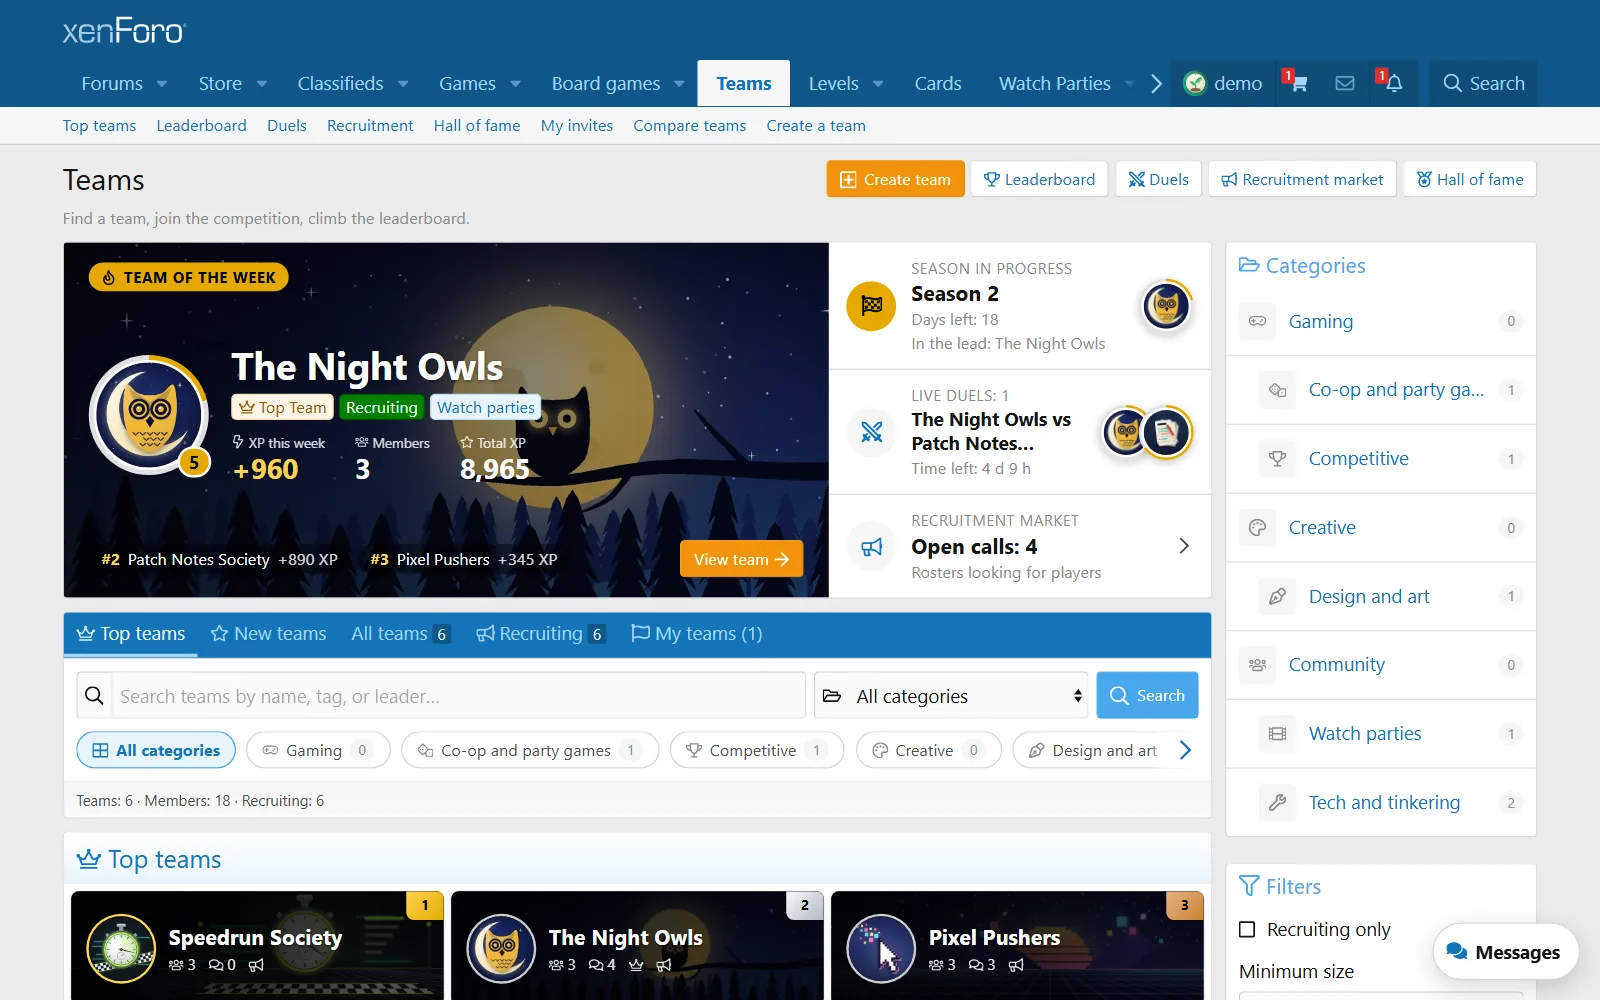Expand the Games dropdown arrow
This screenshot has height=1000, width=1600.
tap(516, 84)
